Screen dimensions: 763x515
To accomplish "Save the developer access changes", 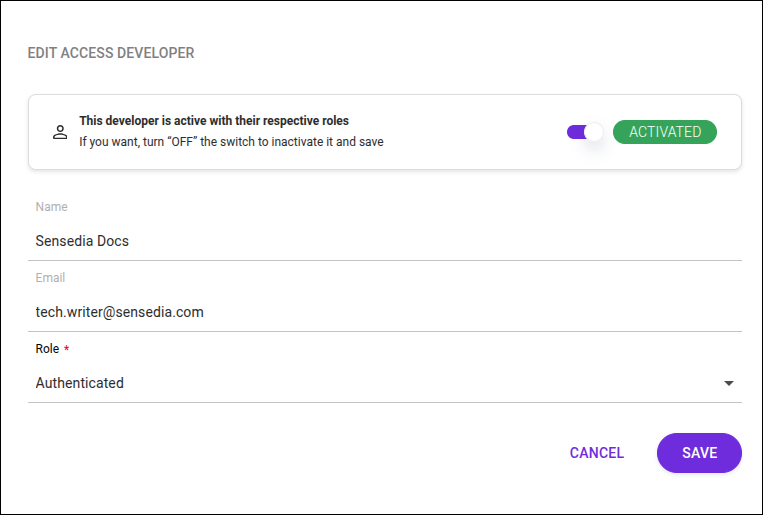I will (699, 453).
